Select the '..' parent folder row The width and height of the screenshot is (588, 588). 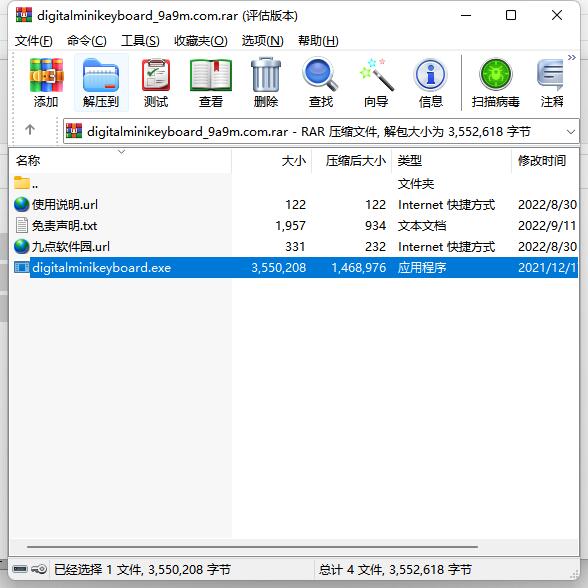point(296,183)
